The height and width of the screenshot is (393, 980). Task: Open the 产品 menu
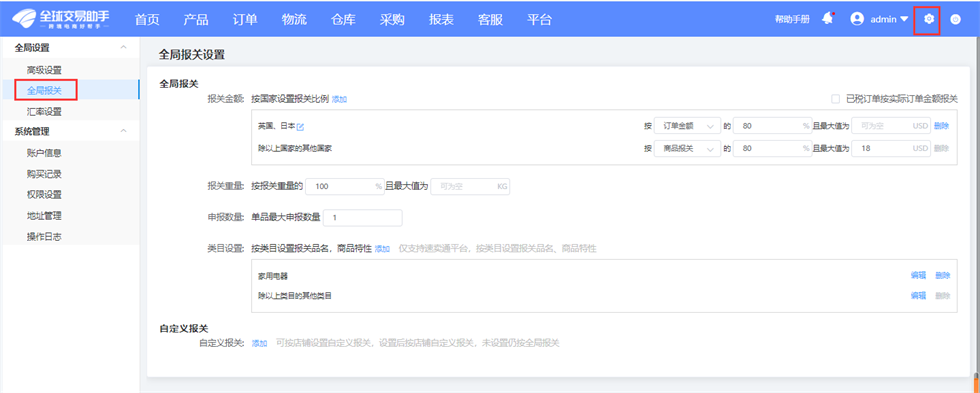coord(196,19)
